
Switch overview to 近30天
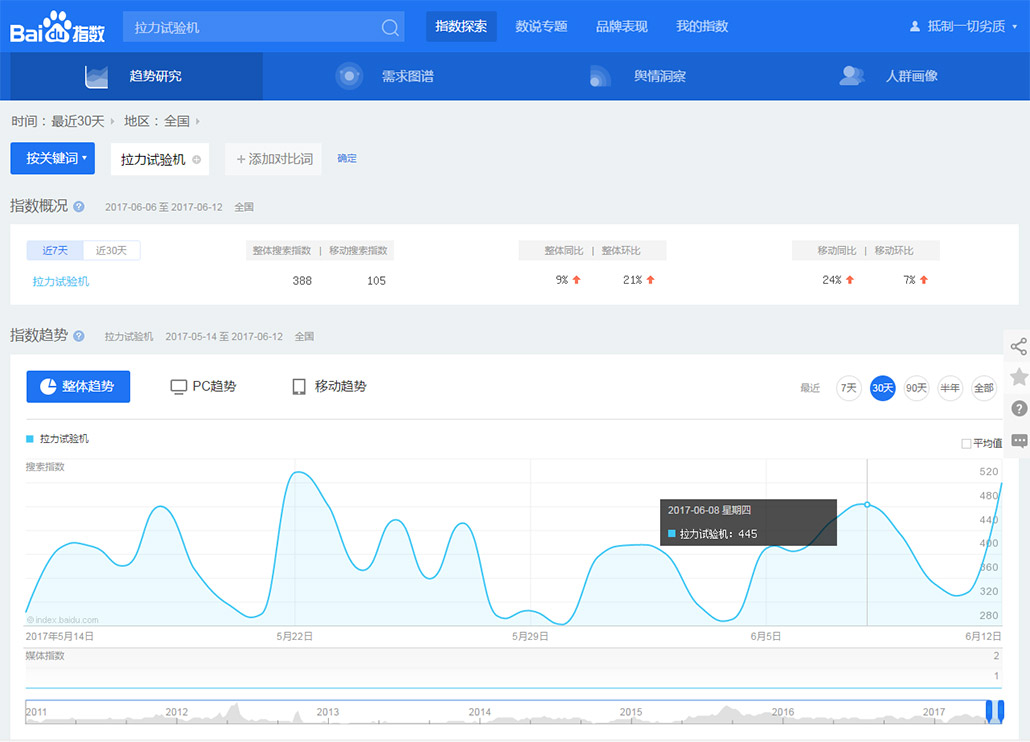pyautogui.click(x=112, y=250)
